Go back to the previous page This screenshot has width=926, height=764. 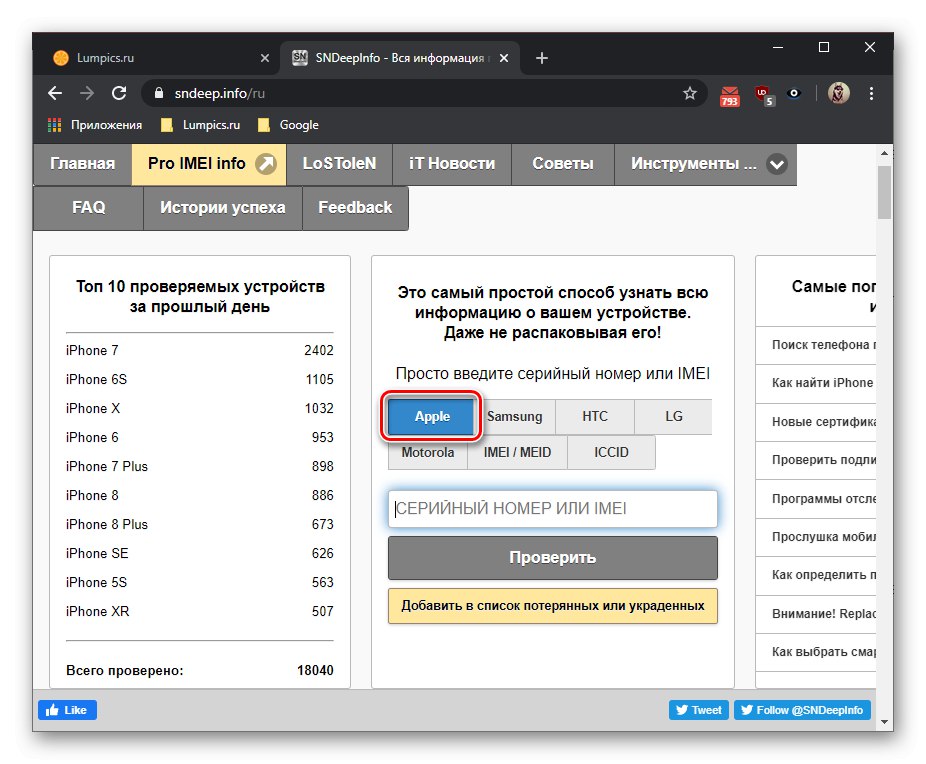click(x=55, y=93)
